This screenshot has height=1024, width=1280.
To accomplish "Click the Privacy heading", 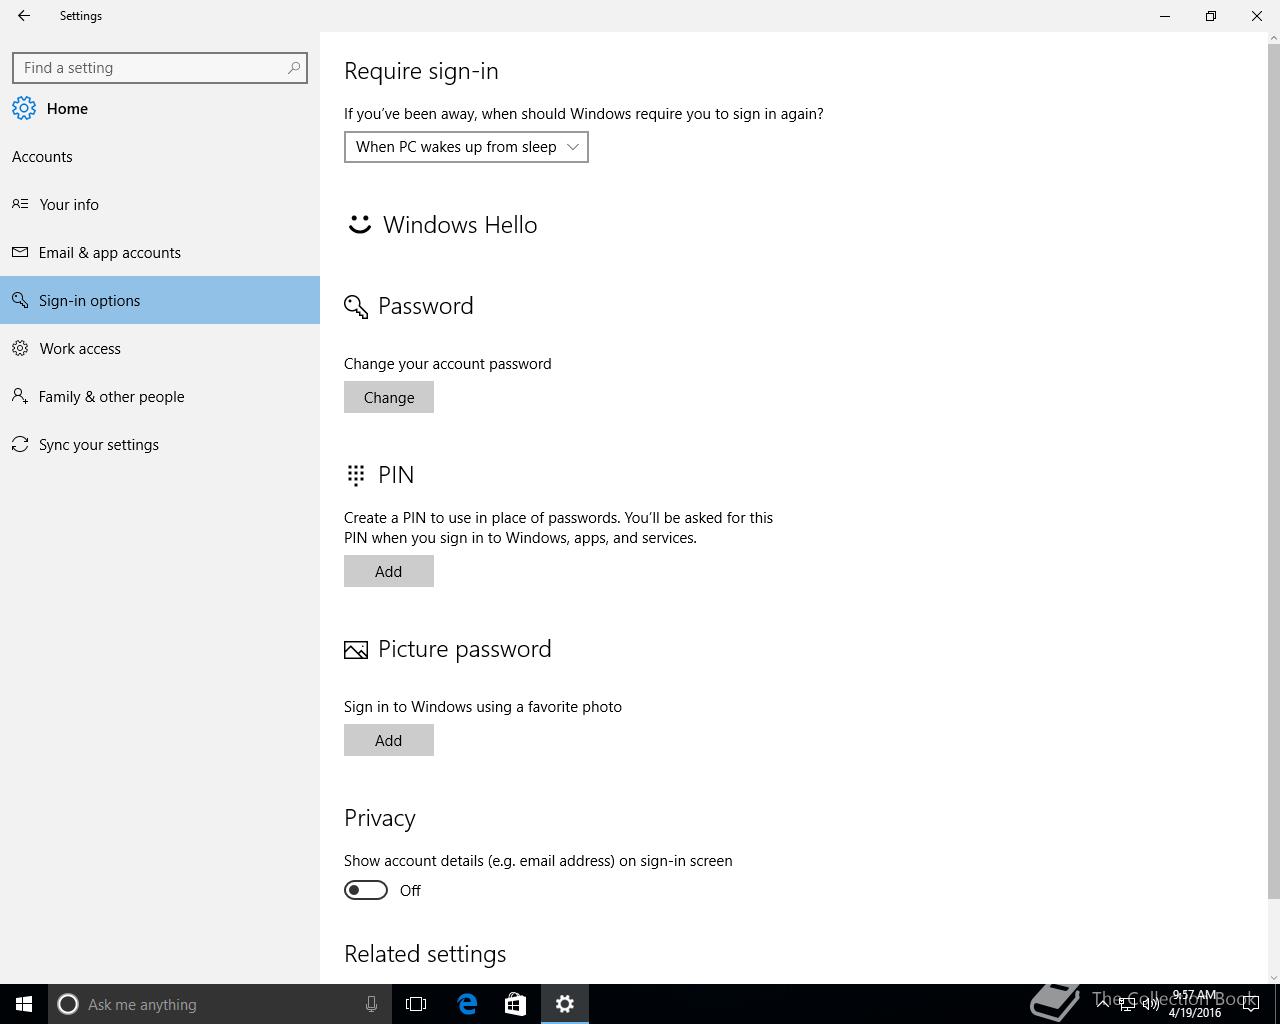I will click(380, 818).
